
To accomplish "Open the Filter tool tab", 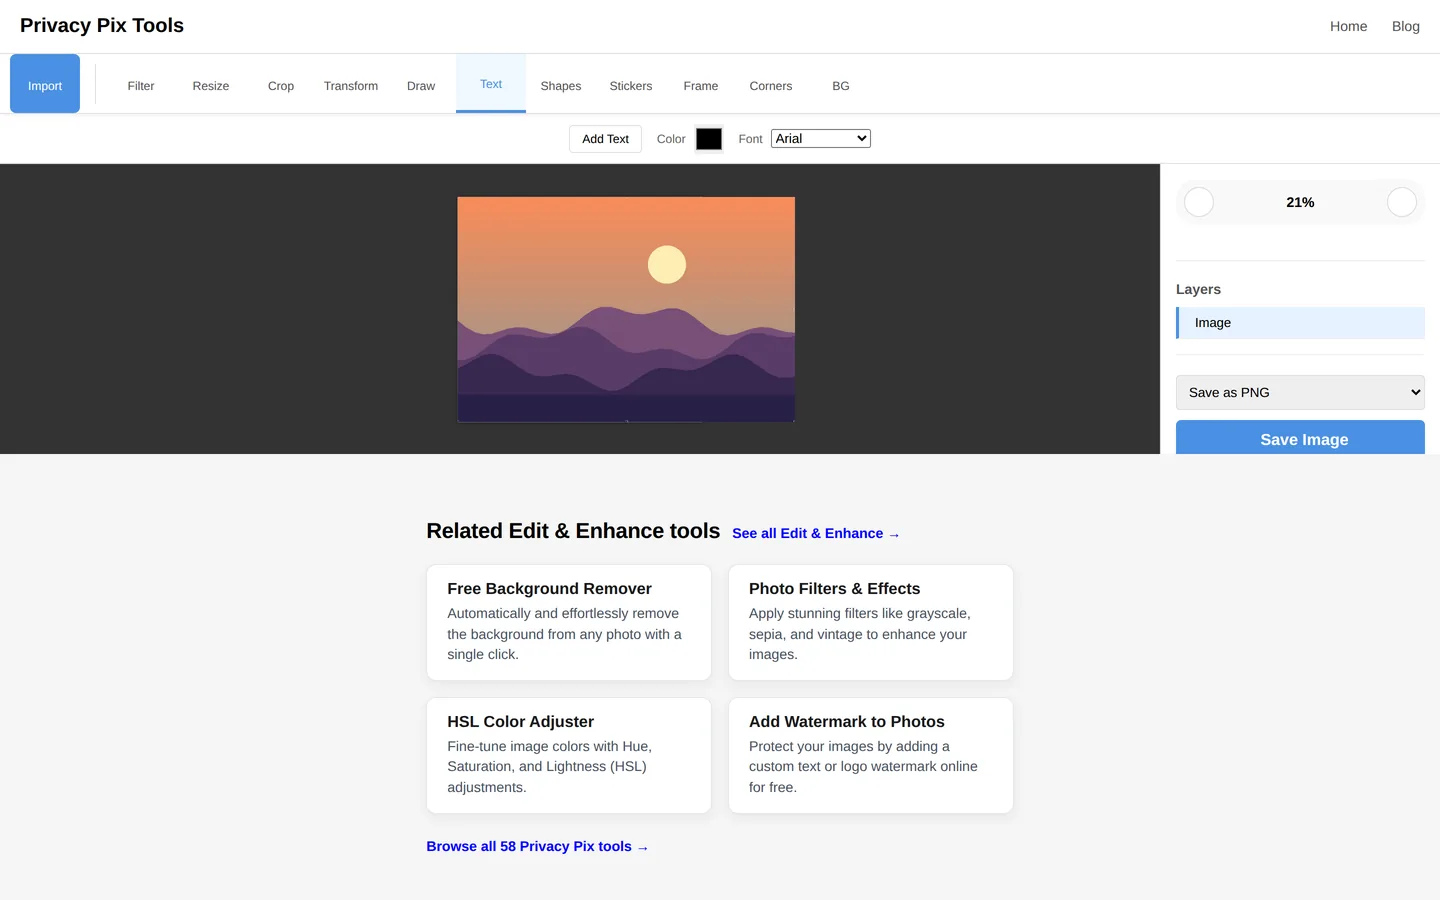I will point(141,86).
